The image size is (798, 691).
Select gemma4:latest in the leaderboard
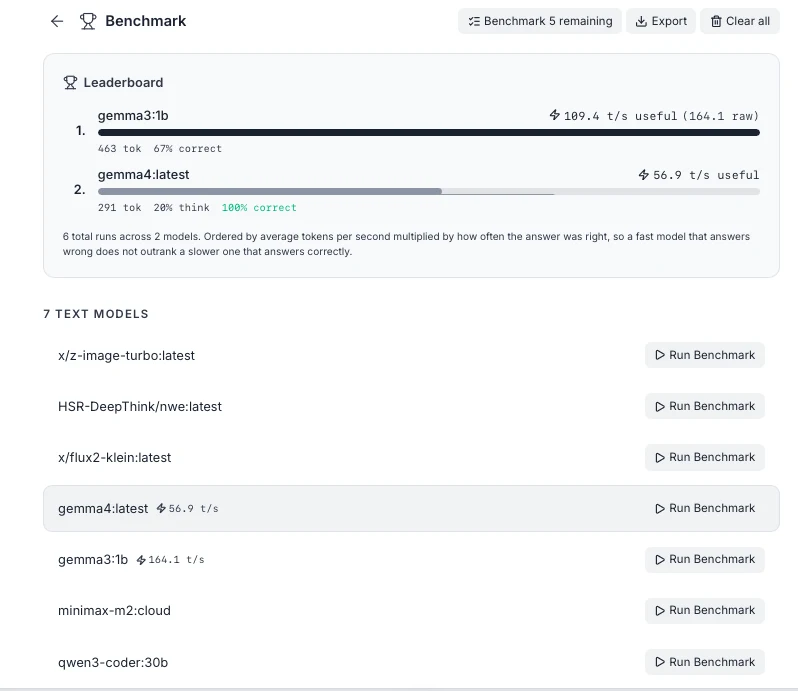tap(144, 175)
